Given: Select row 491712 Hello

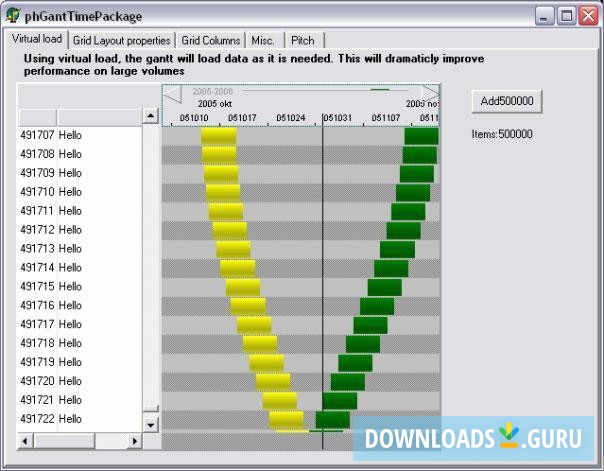Looking at the screenshot, I should coord(79,230).
